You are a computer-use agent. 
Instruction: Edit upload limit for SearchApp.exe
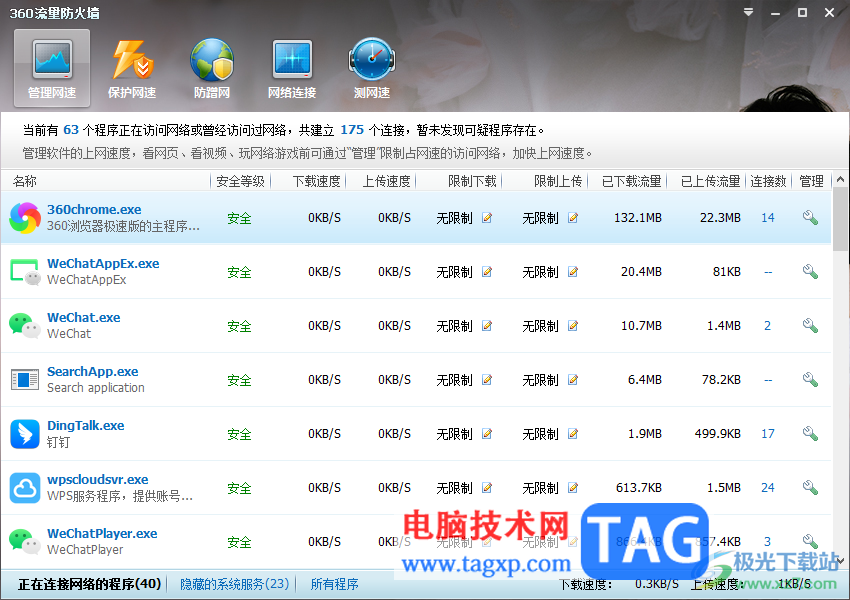click(x=572, y=379)
